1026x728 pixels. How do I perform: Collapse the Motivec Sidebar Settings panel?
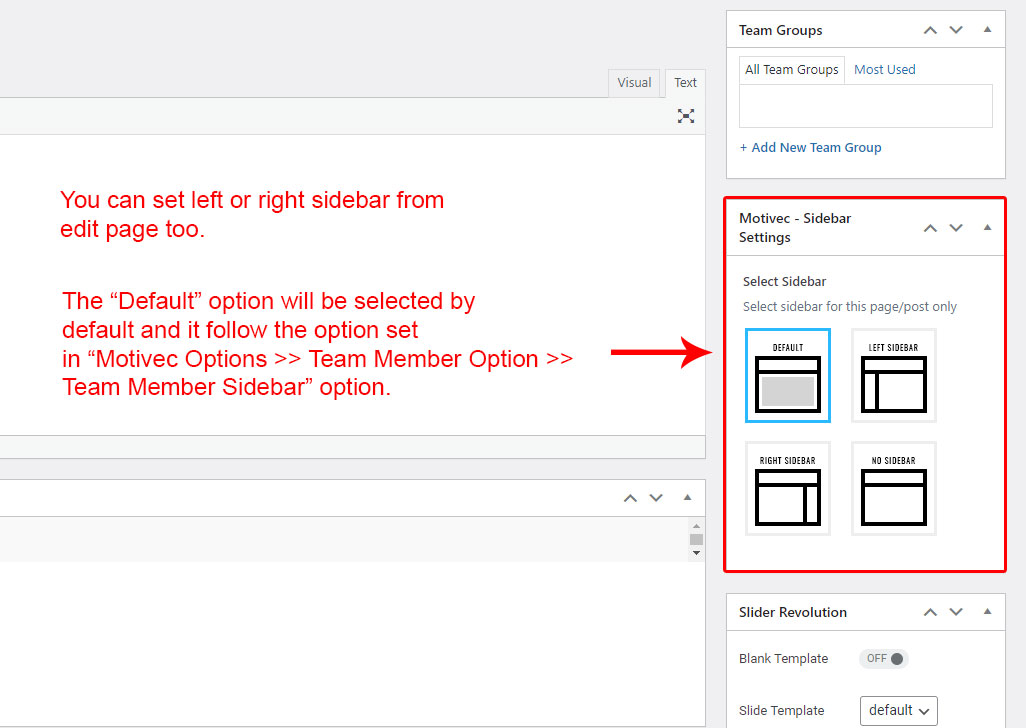pos(987,228)
